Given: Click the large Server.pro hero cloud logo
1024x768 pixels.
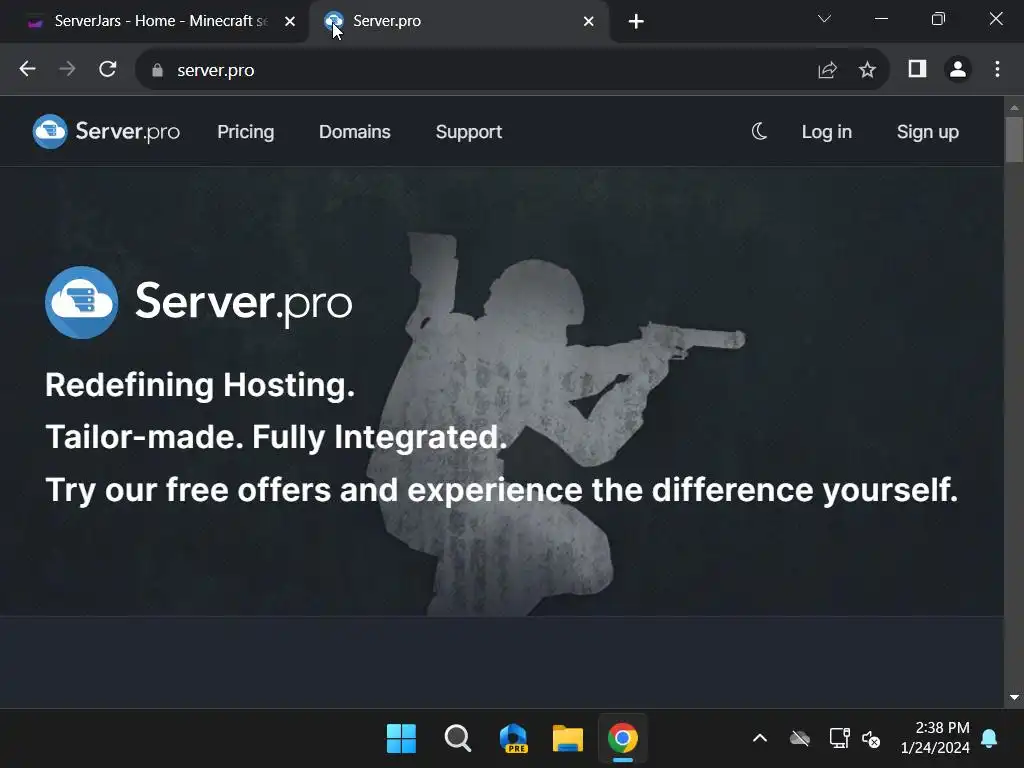Looking at the screenshot, I should (x=82, y=302).
